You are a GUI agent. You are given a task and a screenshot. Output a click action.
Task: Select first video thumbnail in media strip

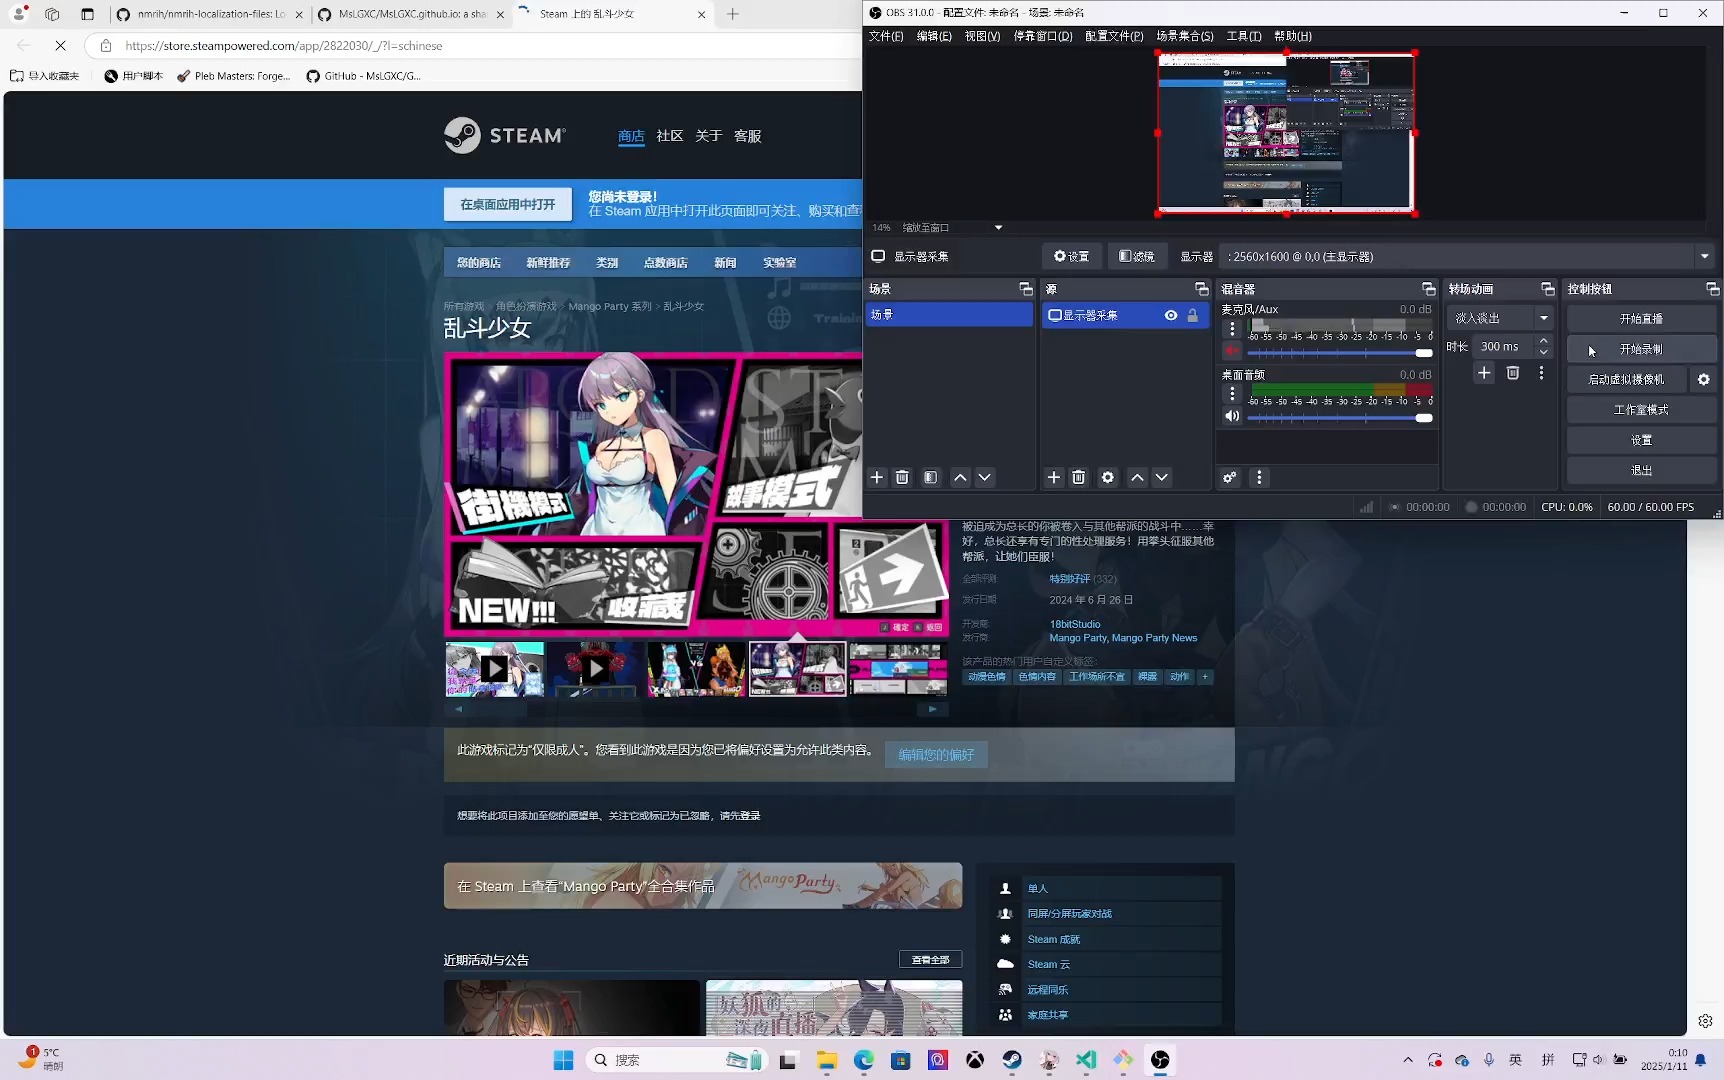495,669
